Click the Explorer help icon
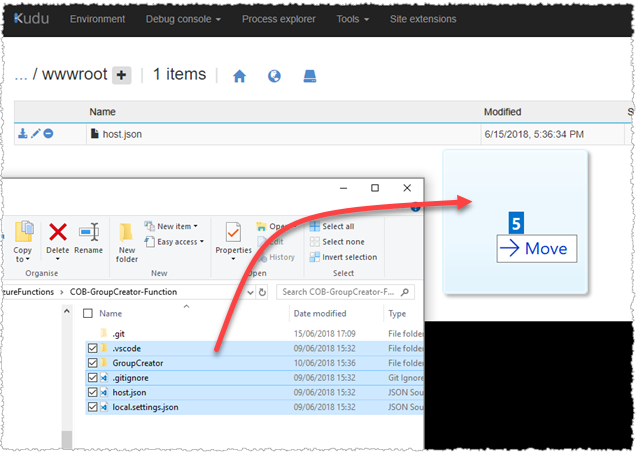The image size is (636, 454). (x=415, y=208)
